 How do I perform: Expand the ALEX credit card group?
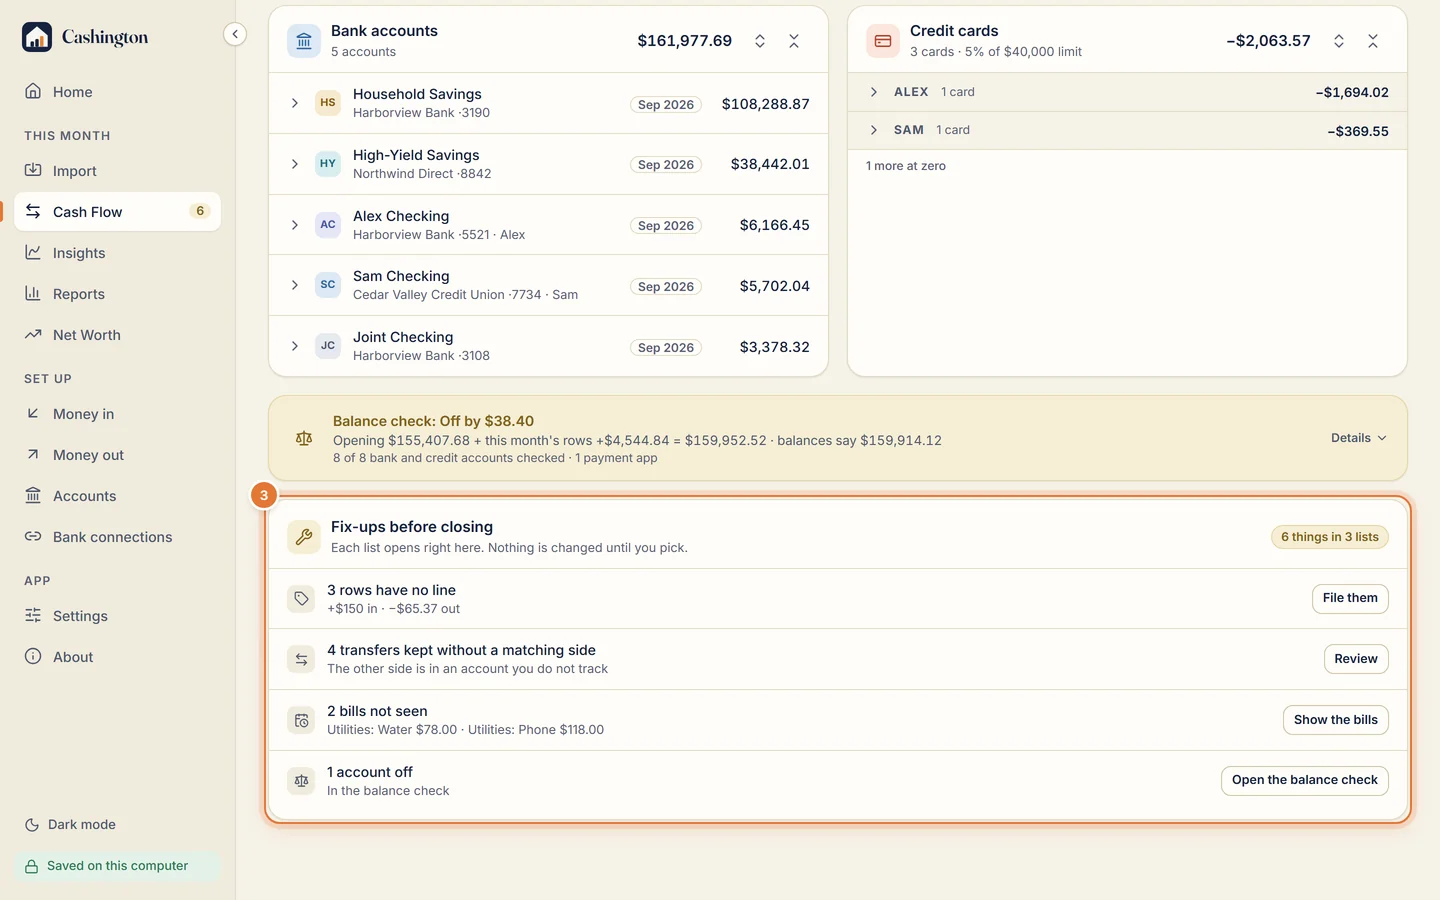click(x=874, y=92)
